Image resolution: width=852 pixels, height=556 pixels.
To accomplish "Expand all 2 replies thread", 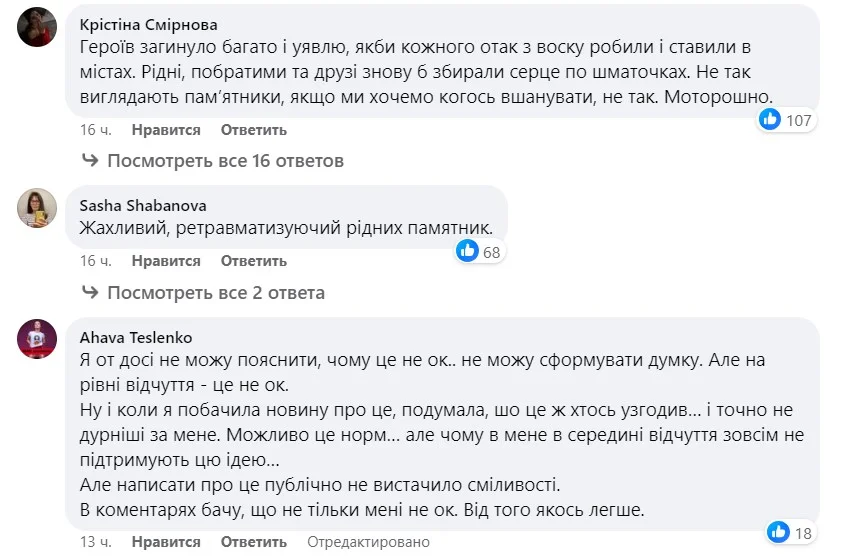I will click(216, 293).
